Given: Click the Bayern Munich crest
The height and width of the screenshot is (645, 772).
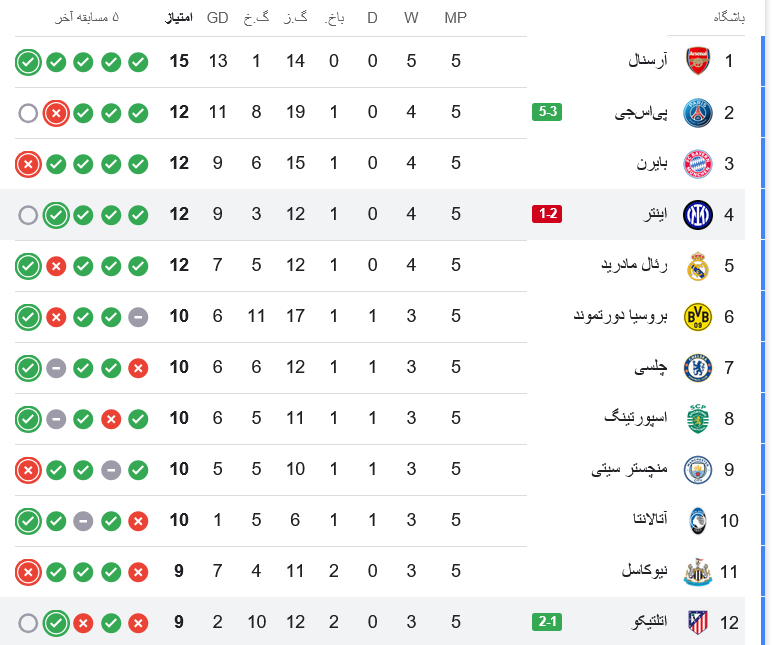Looking at the screenshot, I should pos(697,163).
